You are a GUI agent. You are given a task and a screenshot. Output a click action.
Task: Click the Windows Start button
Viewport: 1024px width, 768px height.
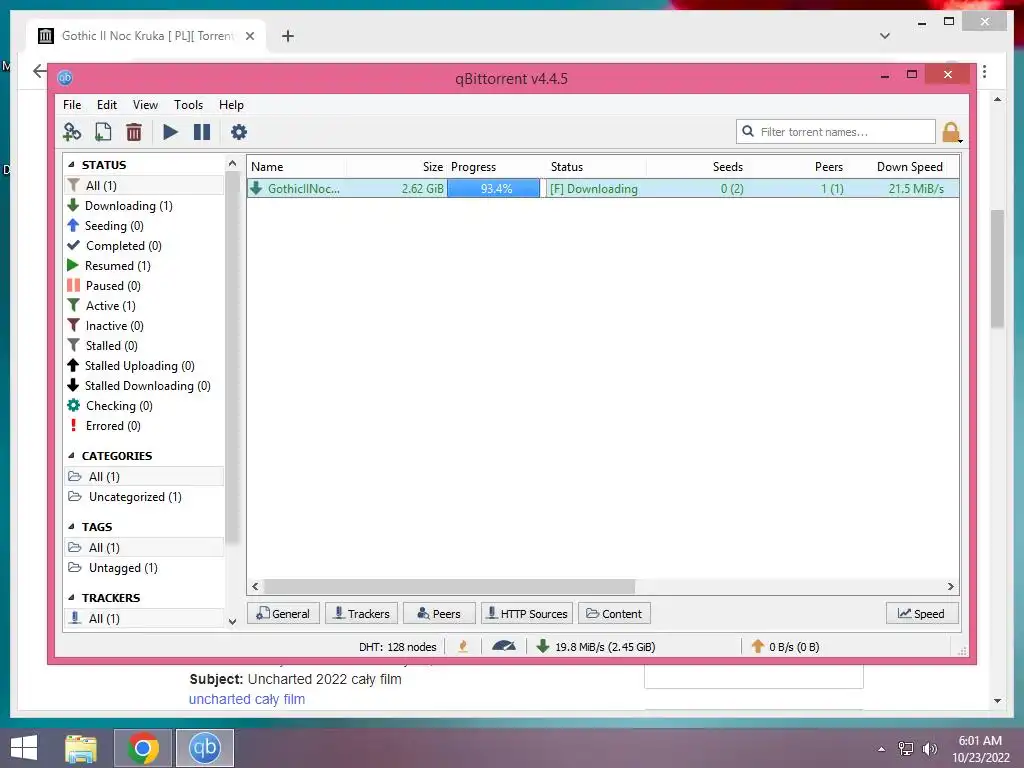coord(24,748)
